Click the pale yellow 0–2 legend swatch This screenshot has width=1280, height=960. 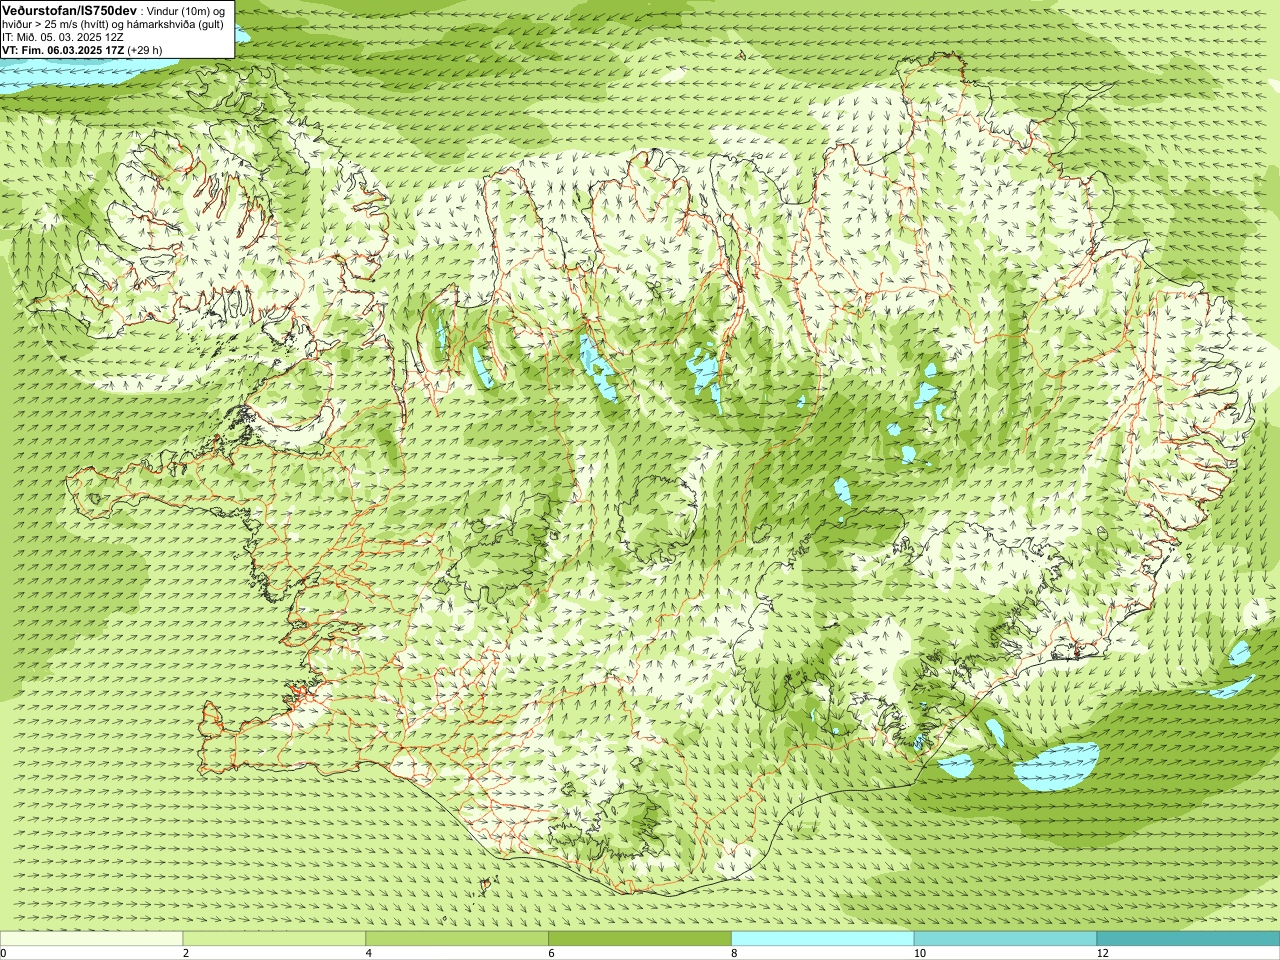pyautogui.click(x=91, y=939)
